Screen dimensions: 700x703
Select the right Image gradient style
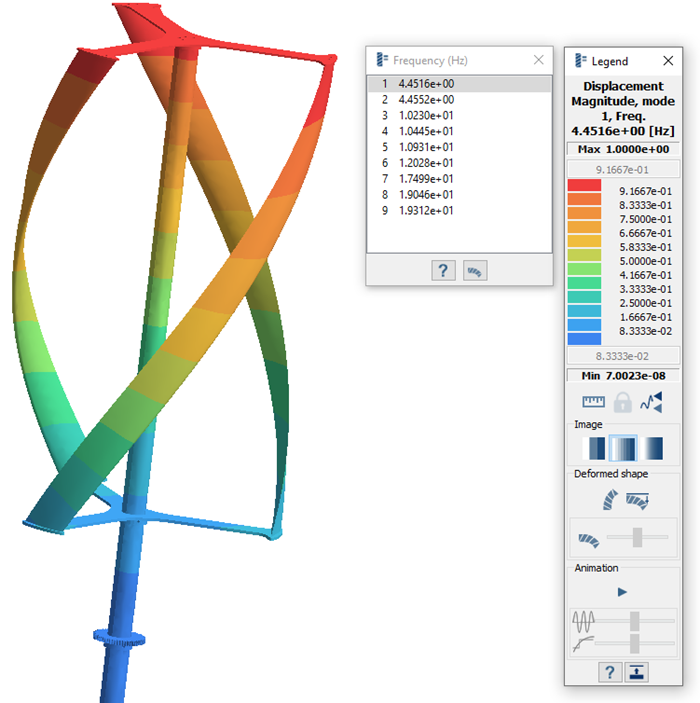(651, 448)
